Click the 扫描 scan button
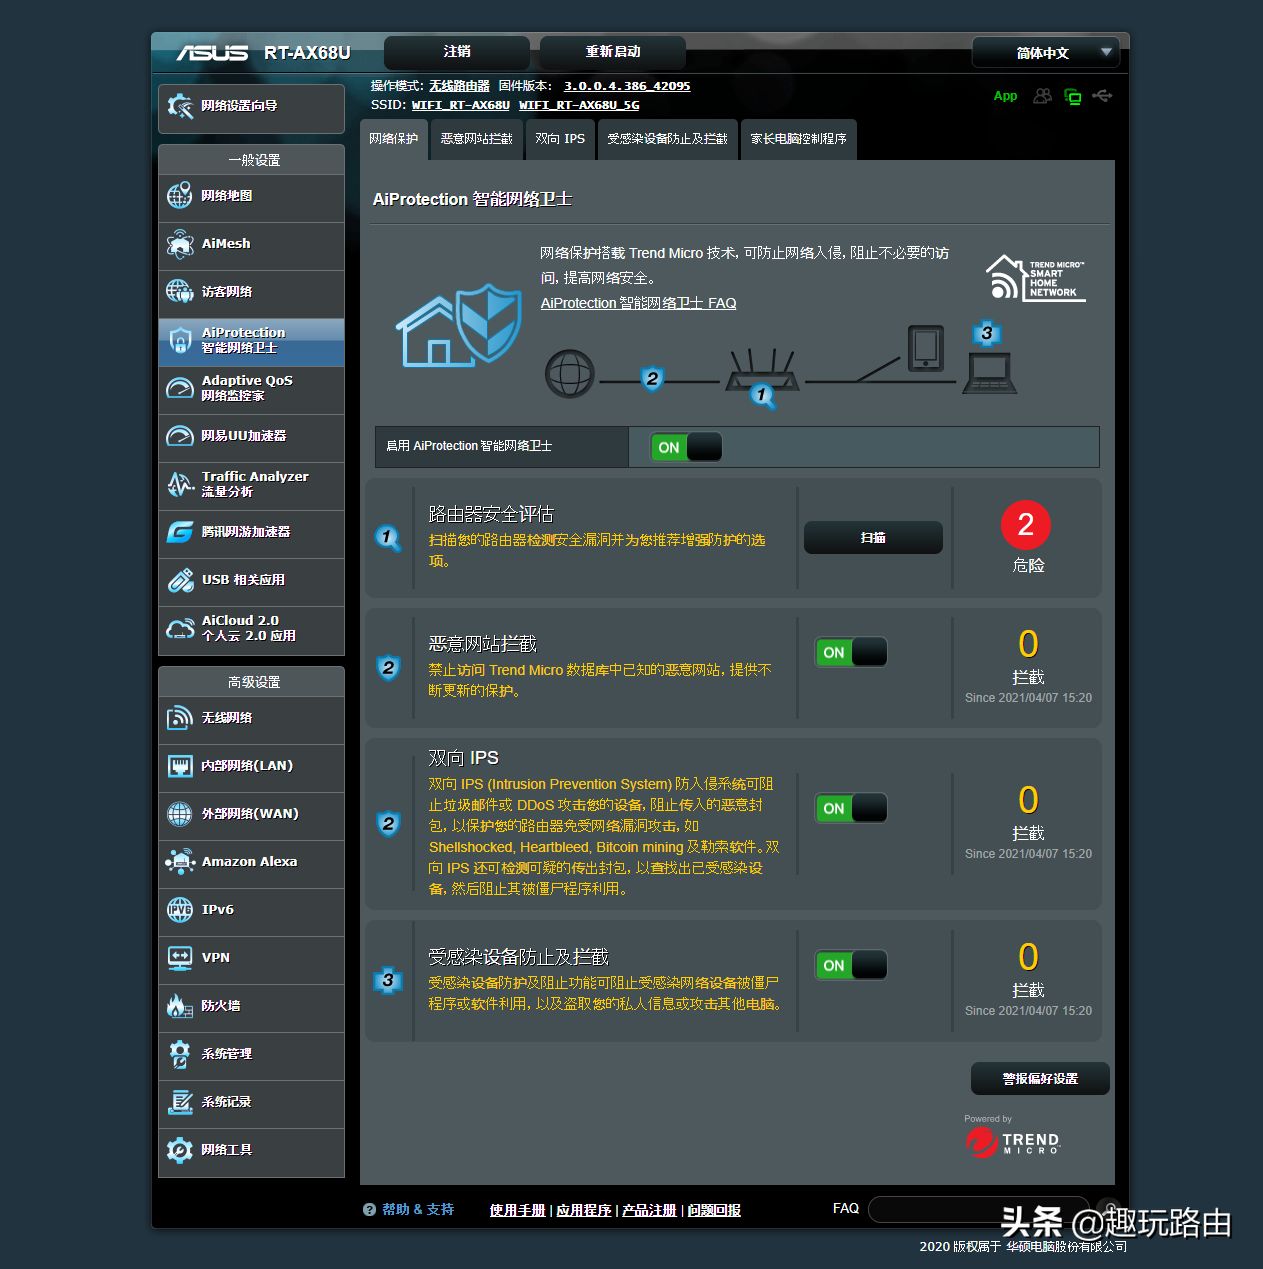This screenshot has width=1263, height=1269. coord(873,538)
